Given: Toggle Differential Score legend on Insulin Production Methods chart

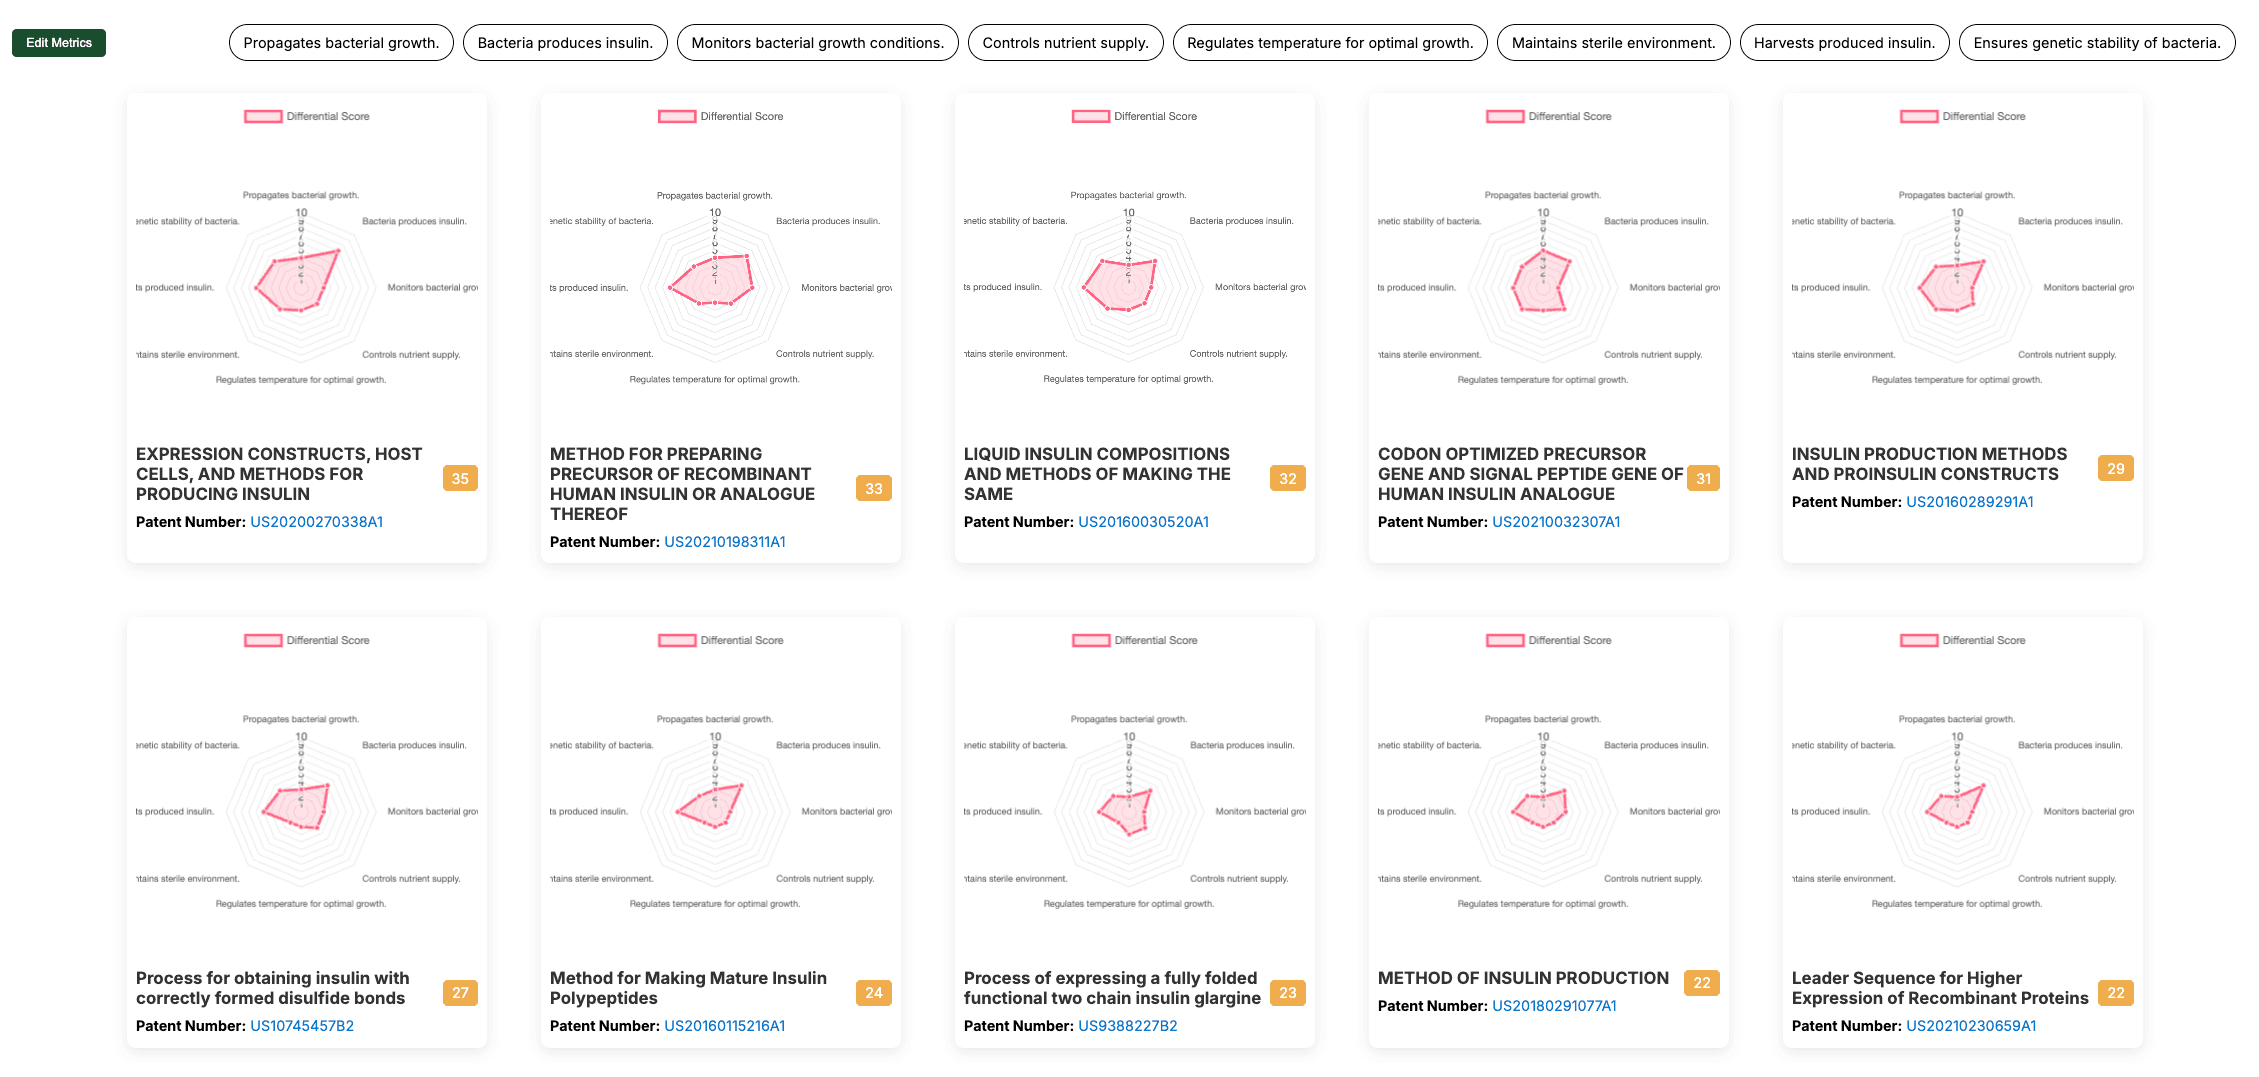Looking at the screenshot, I should tap(1963, 117).
